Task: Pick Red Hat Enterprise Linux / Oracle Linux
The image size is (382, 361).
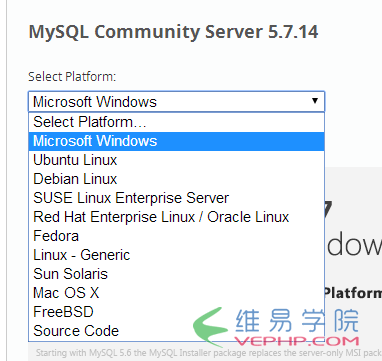Action: [x=176, y=217]
